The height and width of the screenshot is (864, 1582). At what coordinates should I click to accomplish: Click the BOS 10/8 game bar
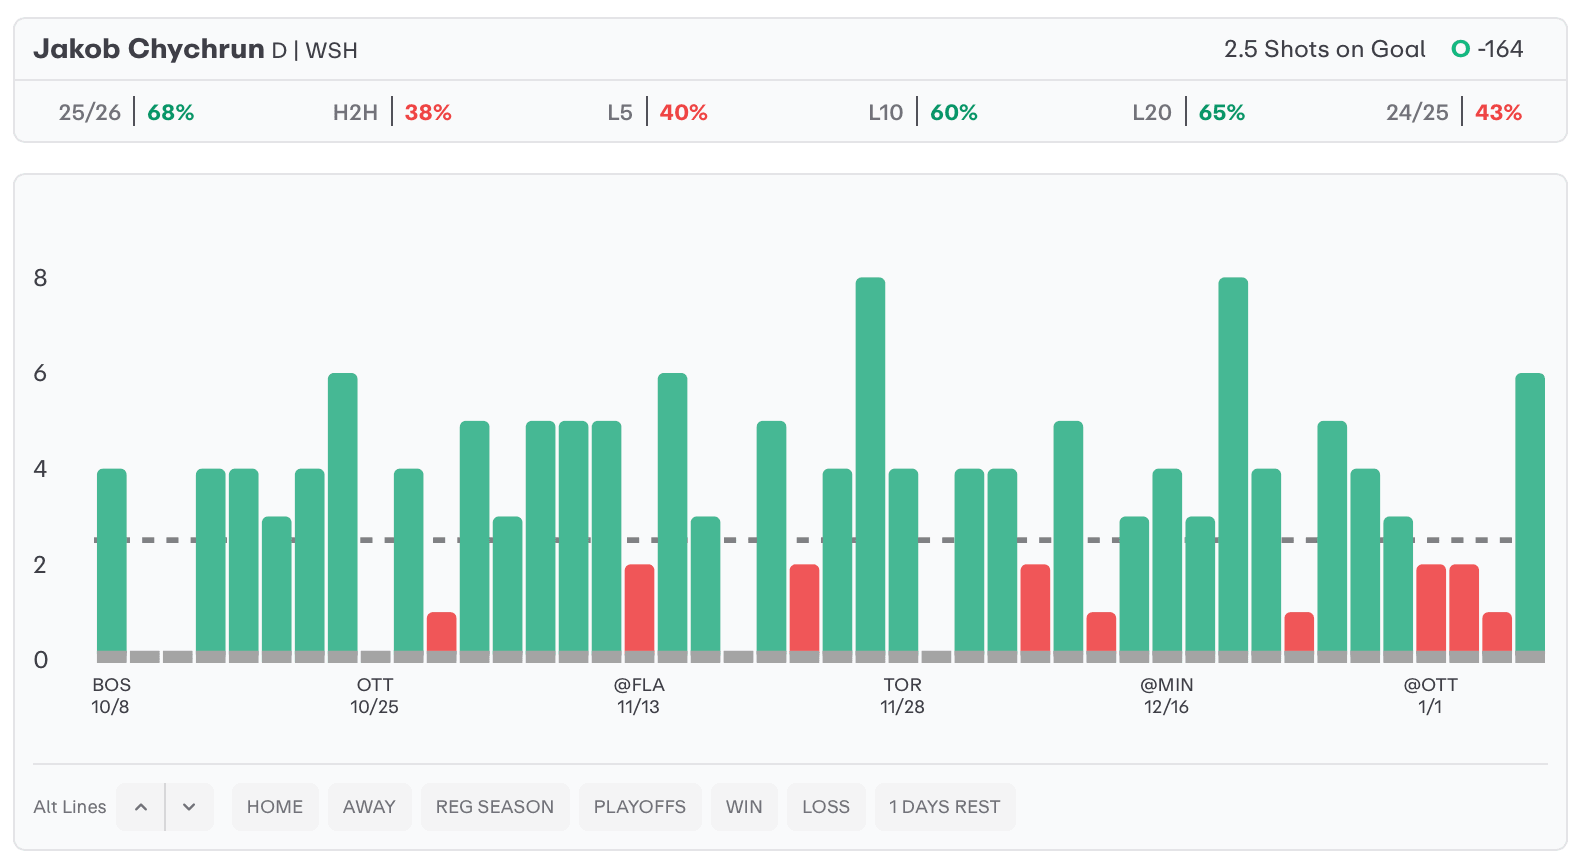112,560
